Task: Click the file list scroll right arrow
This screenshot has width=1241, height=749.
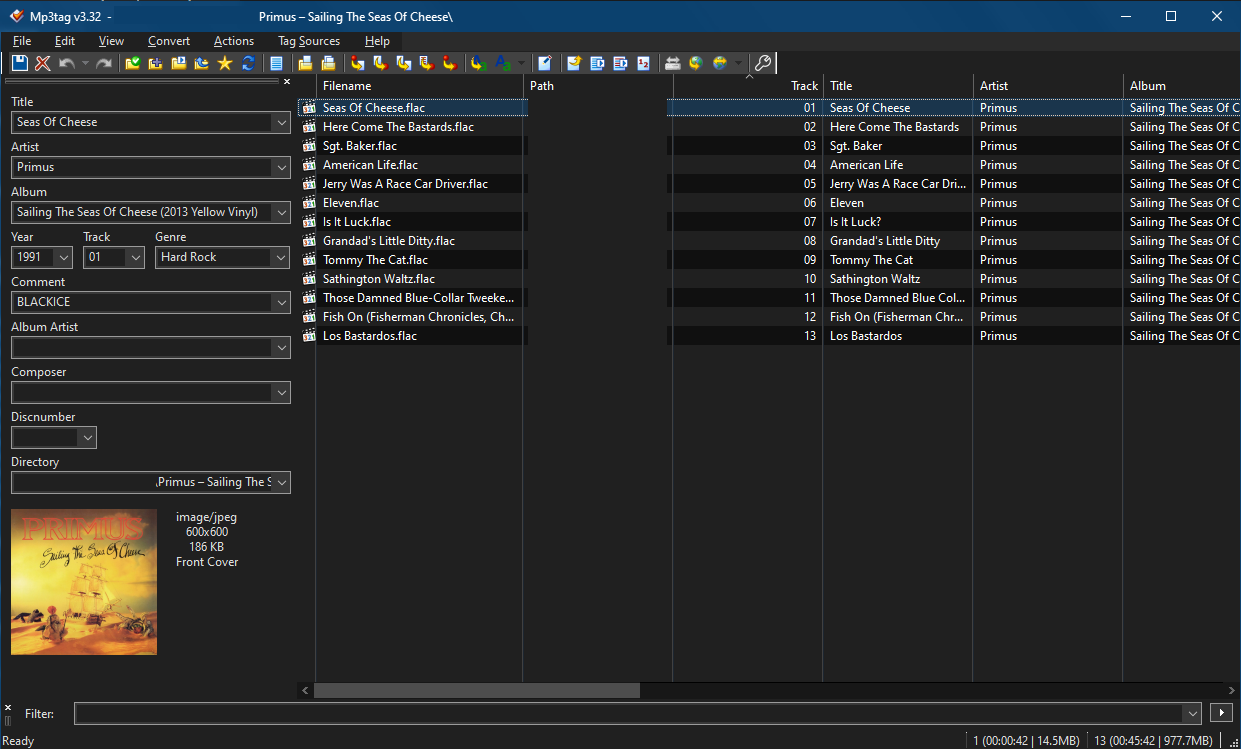Action: pos(1232,690)
